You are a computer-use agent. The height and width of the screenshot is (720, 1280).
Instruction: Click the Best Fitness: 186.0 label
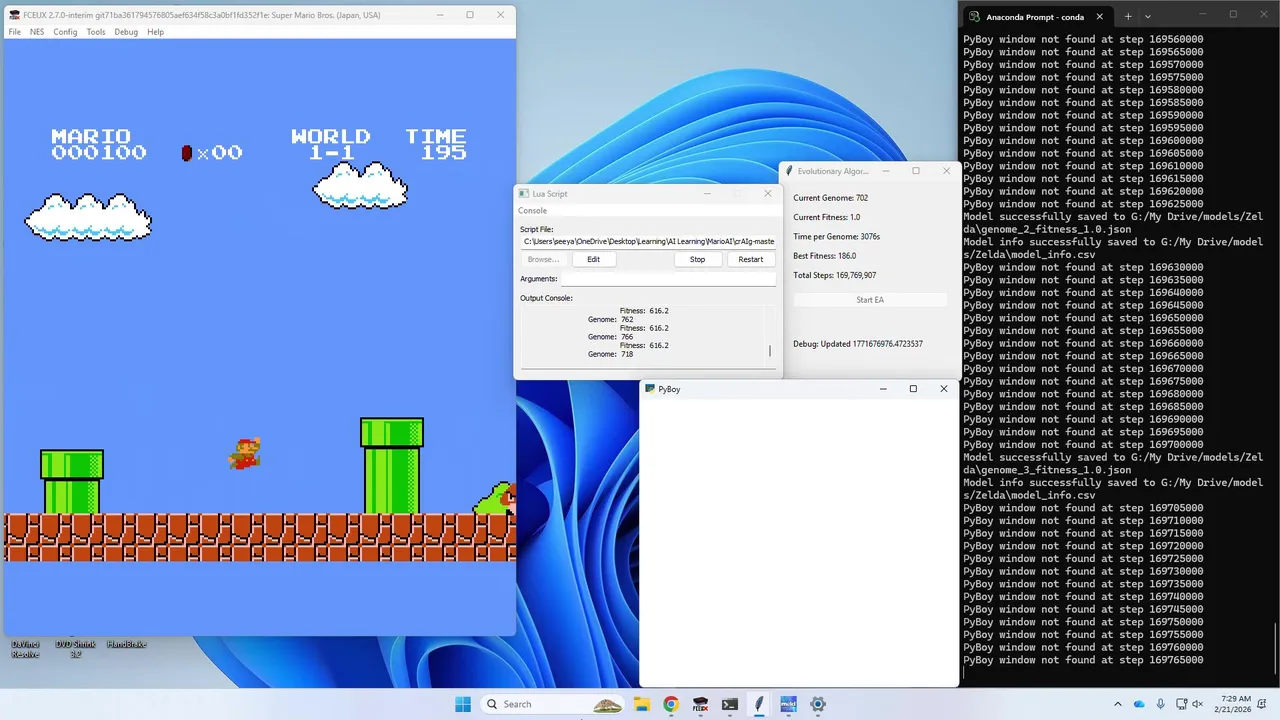tap(824, 256)
